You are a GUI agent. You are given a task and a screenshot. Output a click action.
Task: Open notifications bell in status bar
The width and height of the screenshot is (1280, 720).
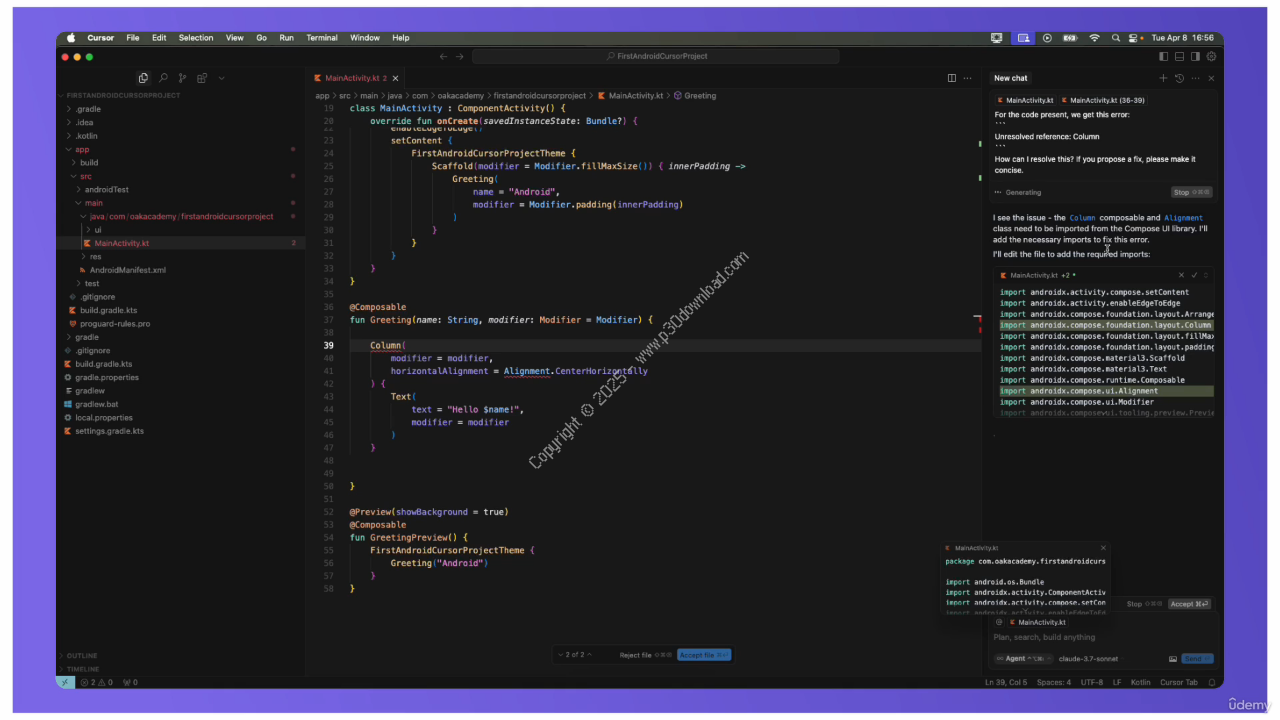(x=1211, y=682)
